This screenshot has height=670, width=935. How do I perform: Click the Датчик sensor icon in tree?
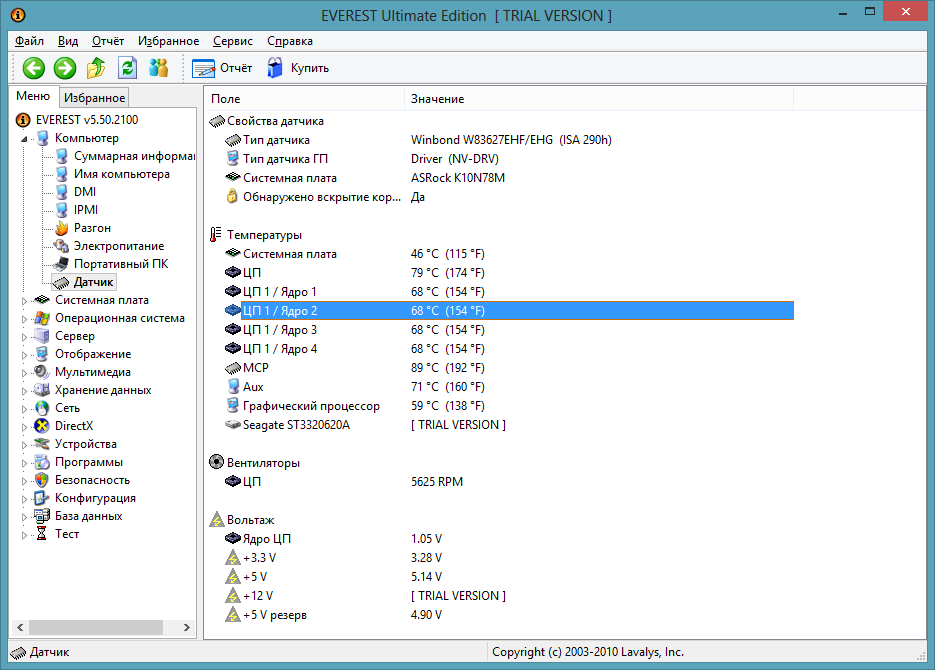click(x=61, y=283)
